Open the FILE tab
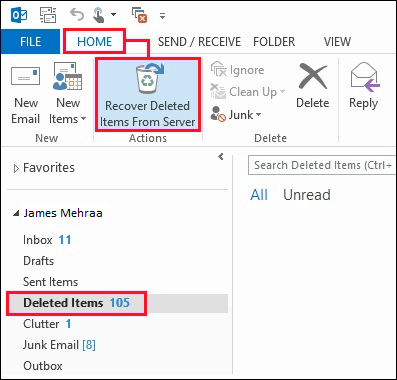The width and height of the screenshot is (397, 380). point(30,42)
